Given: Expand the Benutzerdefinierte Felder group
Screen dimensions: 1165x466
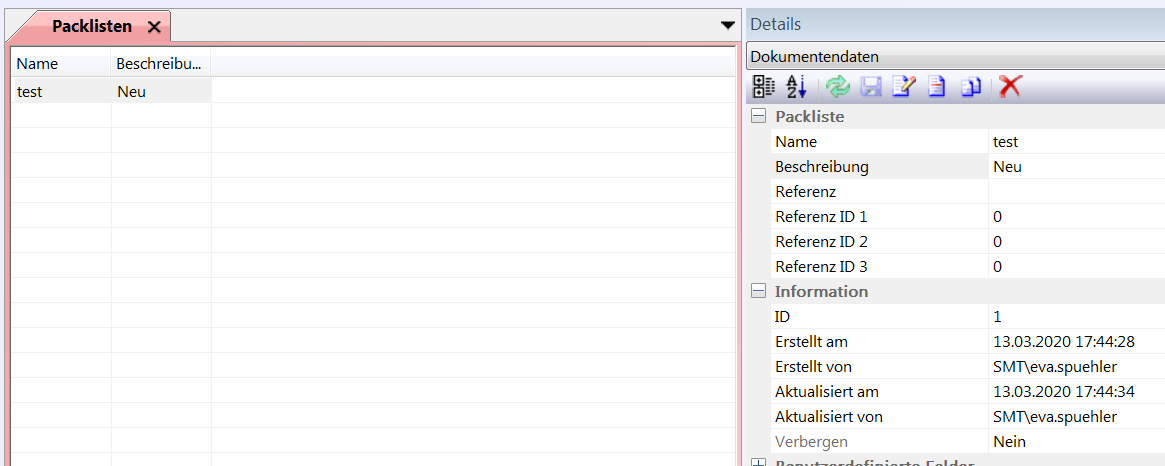Looking at the screenshot, I should coord(759,463).
